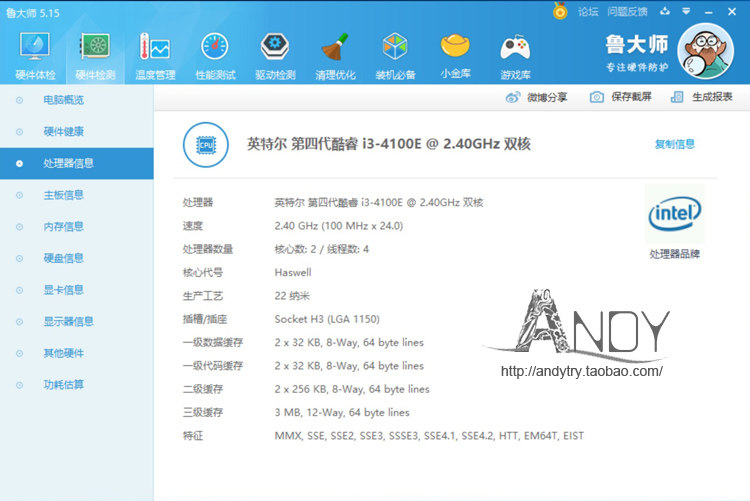The height and width of the screenshot is (501, 750).
Task: Click 处理器品牌 label under Intel logo
Action: point(674,254)
